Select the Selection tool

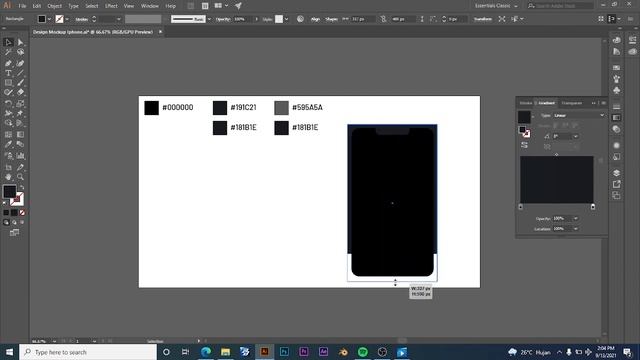click(8, 42)
